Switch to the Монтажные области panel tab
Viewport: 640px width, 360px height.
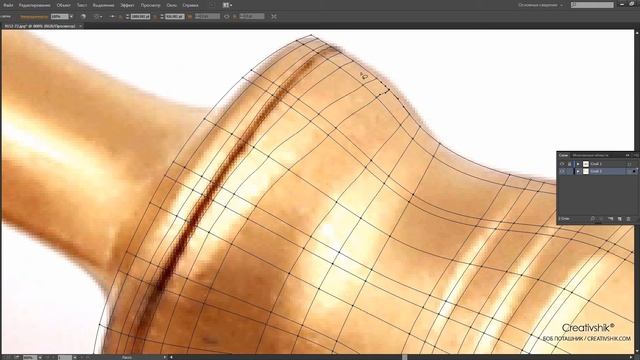pyautogui.click(x=590, y=155)
